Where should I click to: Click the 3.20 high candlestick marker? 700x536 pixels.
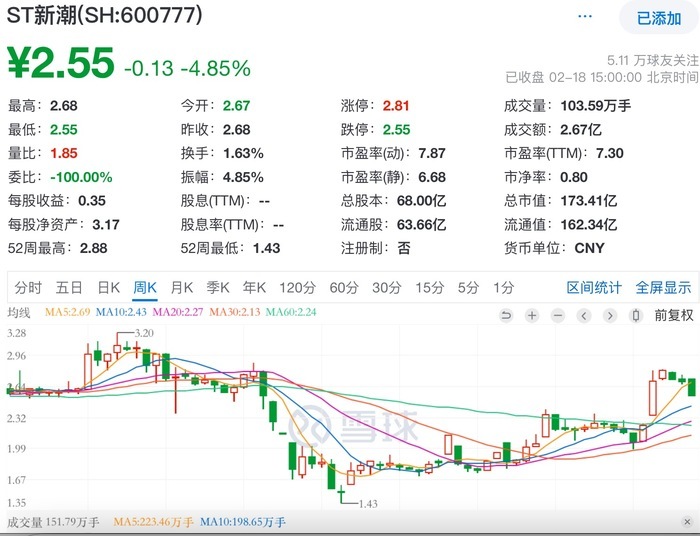(144, 333)
